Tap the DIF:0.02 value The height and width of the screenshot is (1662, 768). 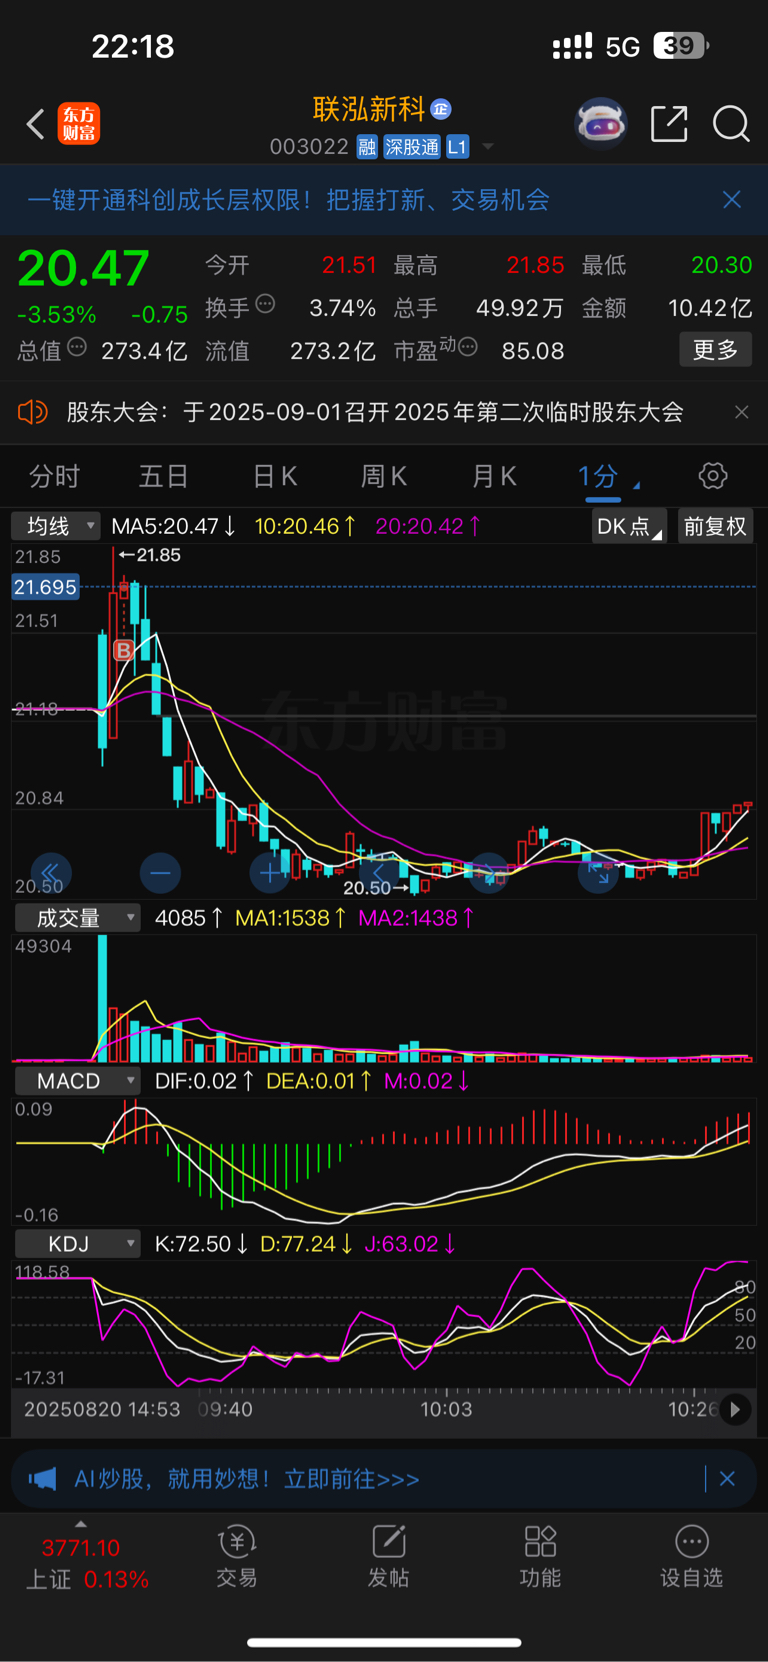(204, 1081)
